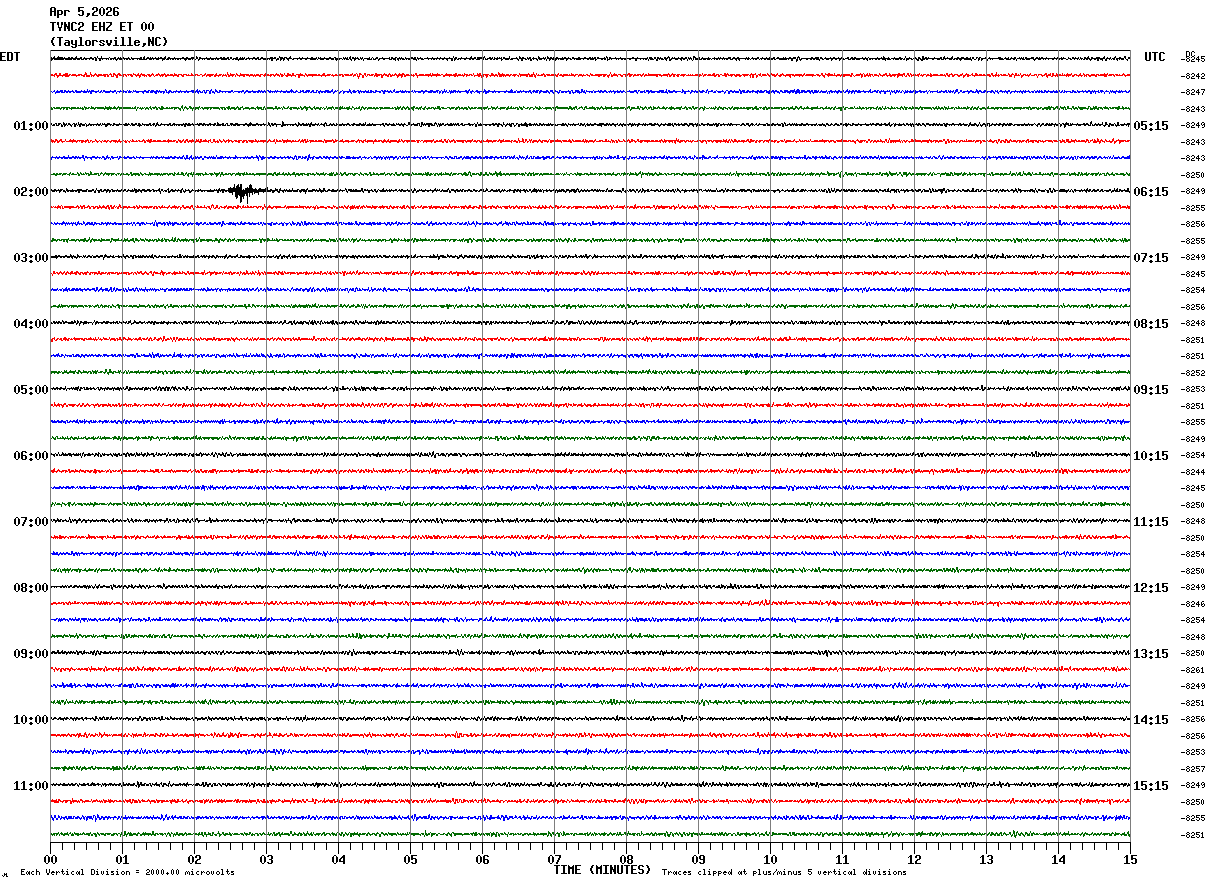This screenshot has height=886, width=1210.
Task: Click the "03" minute tick label
Action: (266, 860)
